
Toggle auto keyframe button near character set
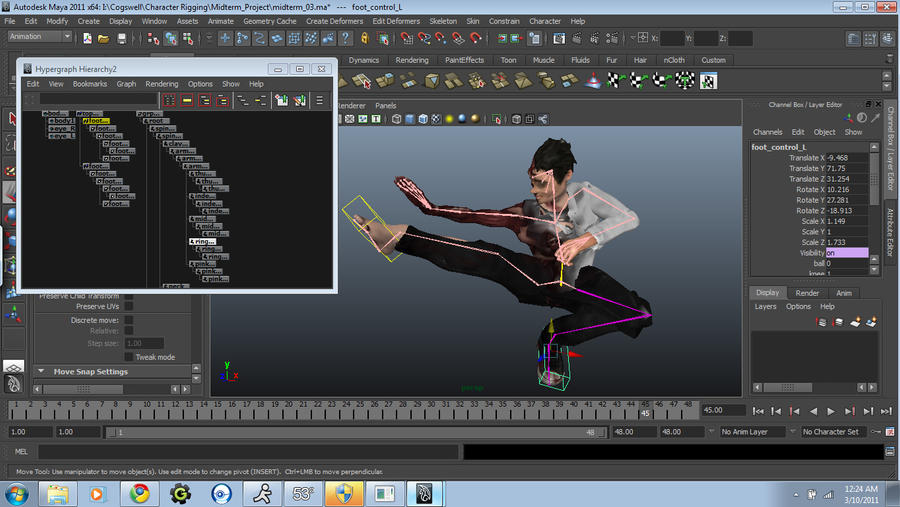tap(876, 432)
